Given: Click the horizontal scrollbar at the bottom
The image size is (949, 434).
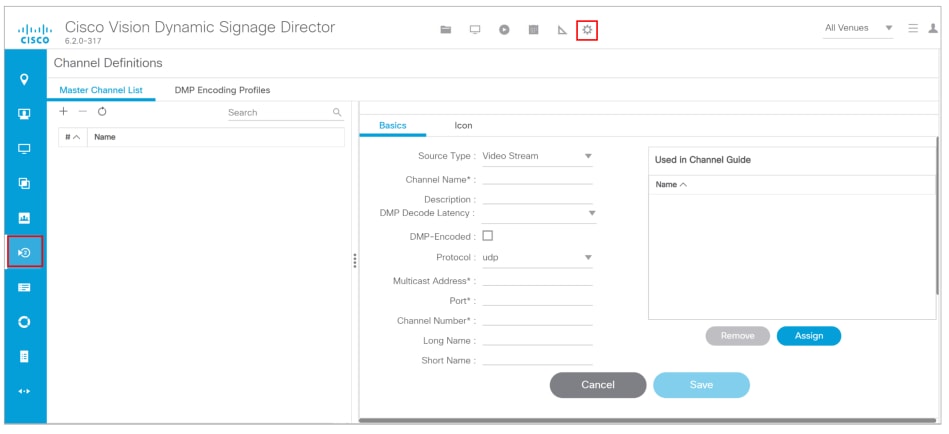Looking at the screenshot, I should 647,420.
